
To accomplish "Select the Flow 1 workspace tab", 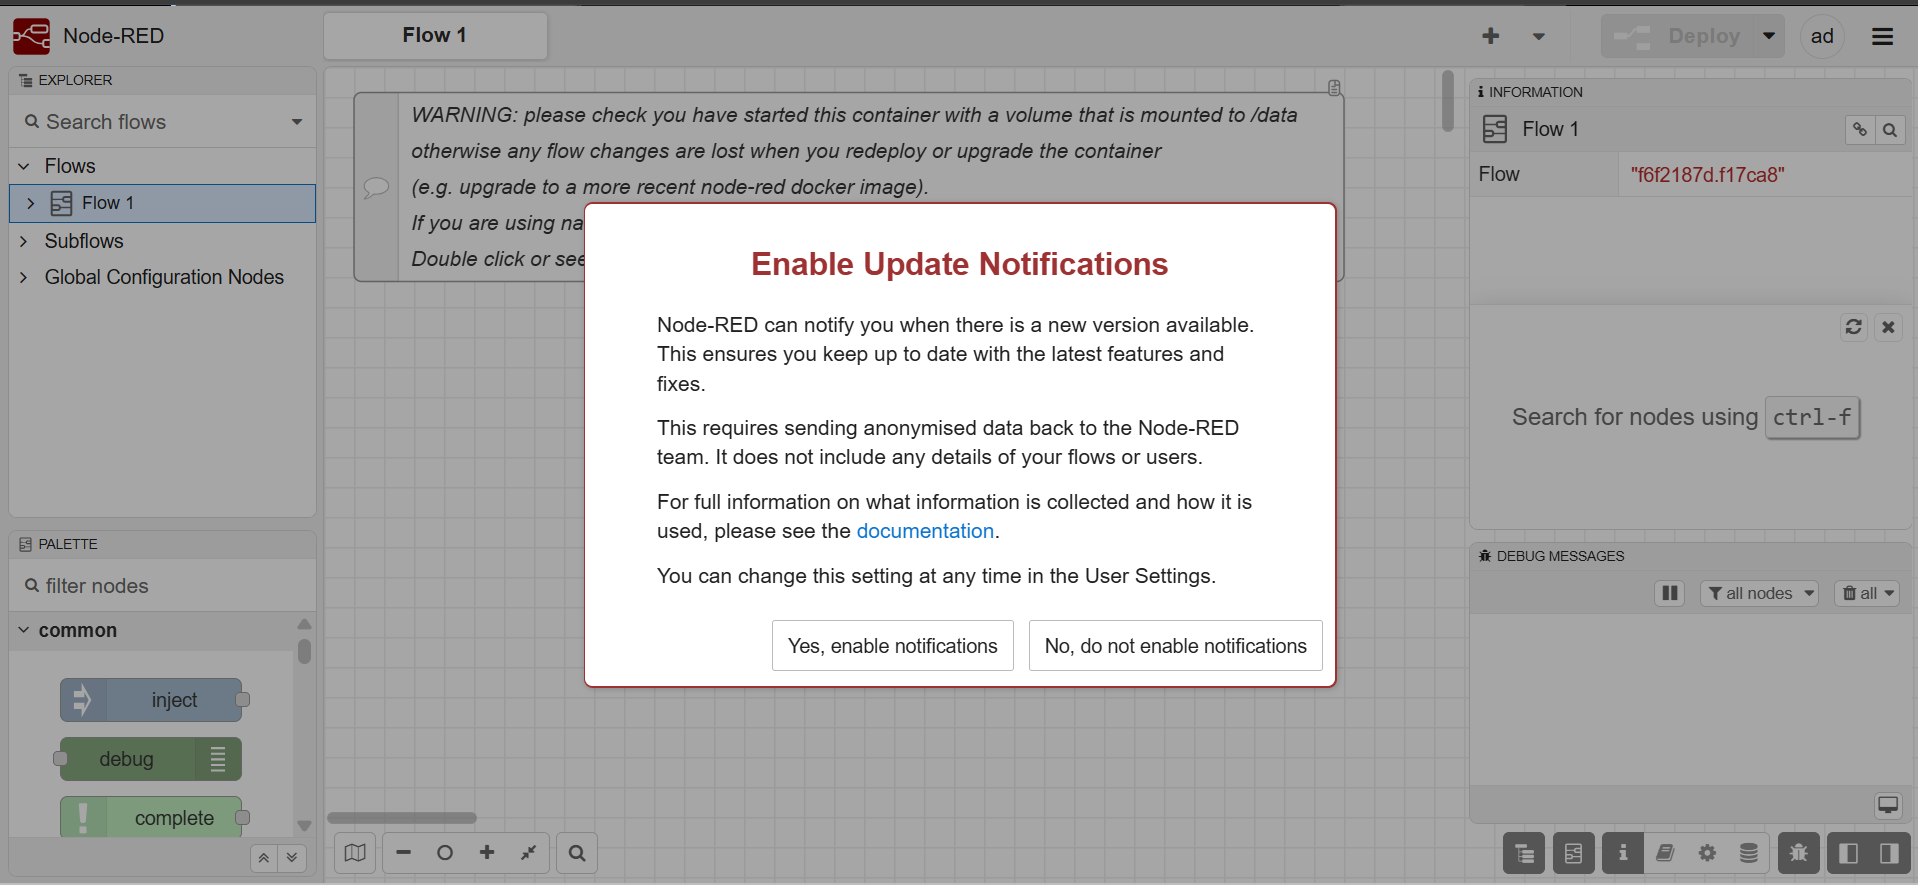I will tap(435, 36).
